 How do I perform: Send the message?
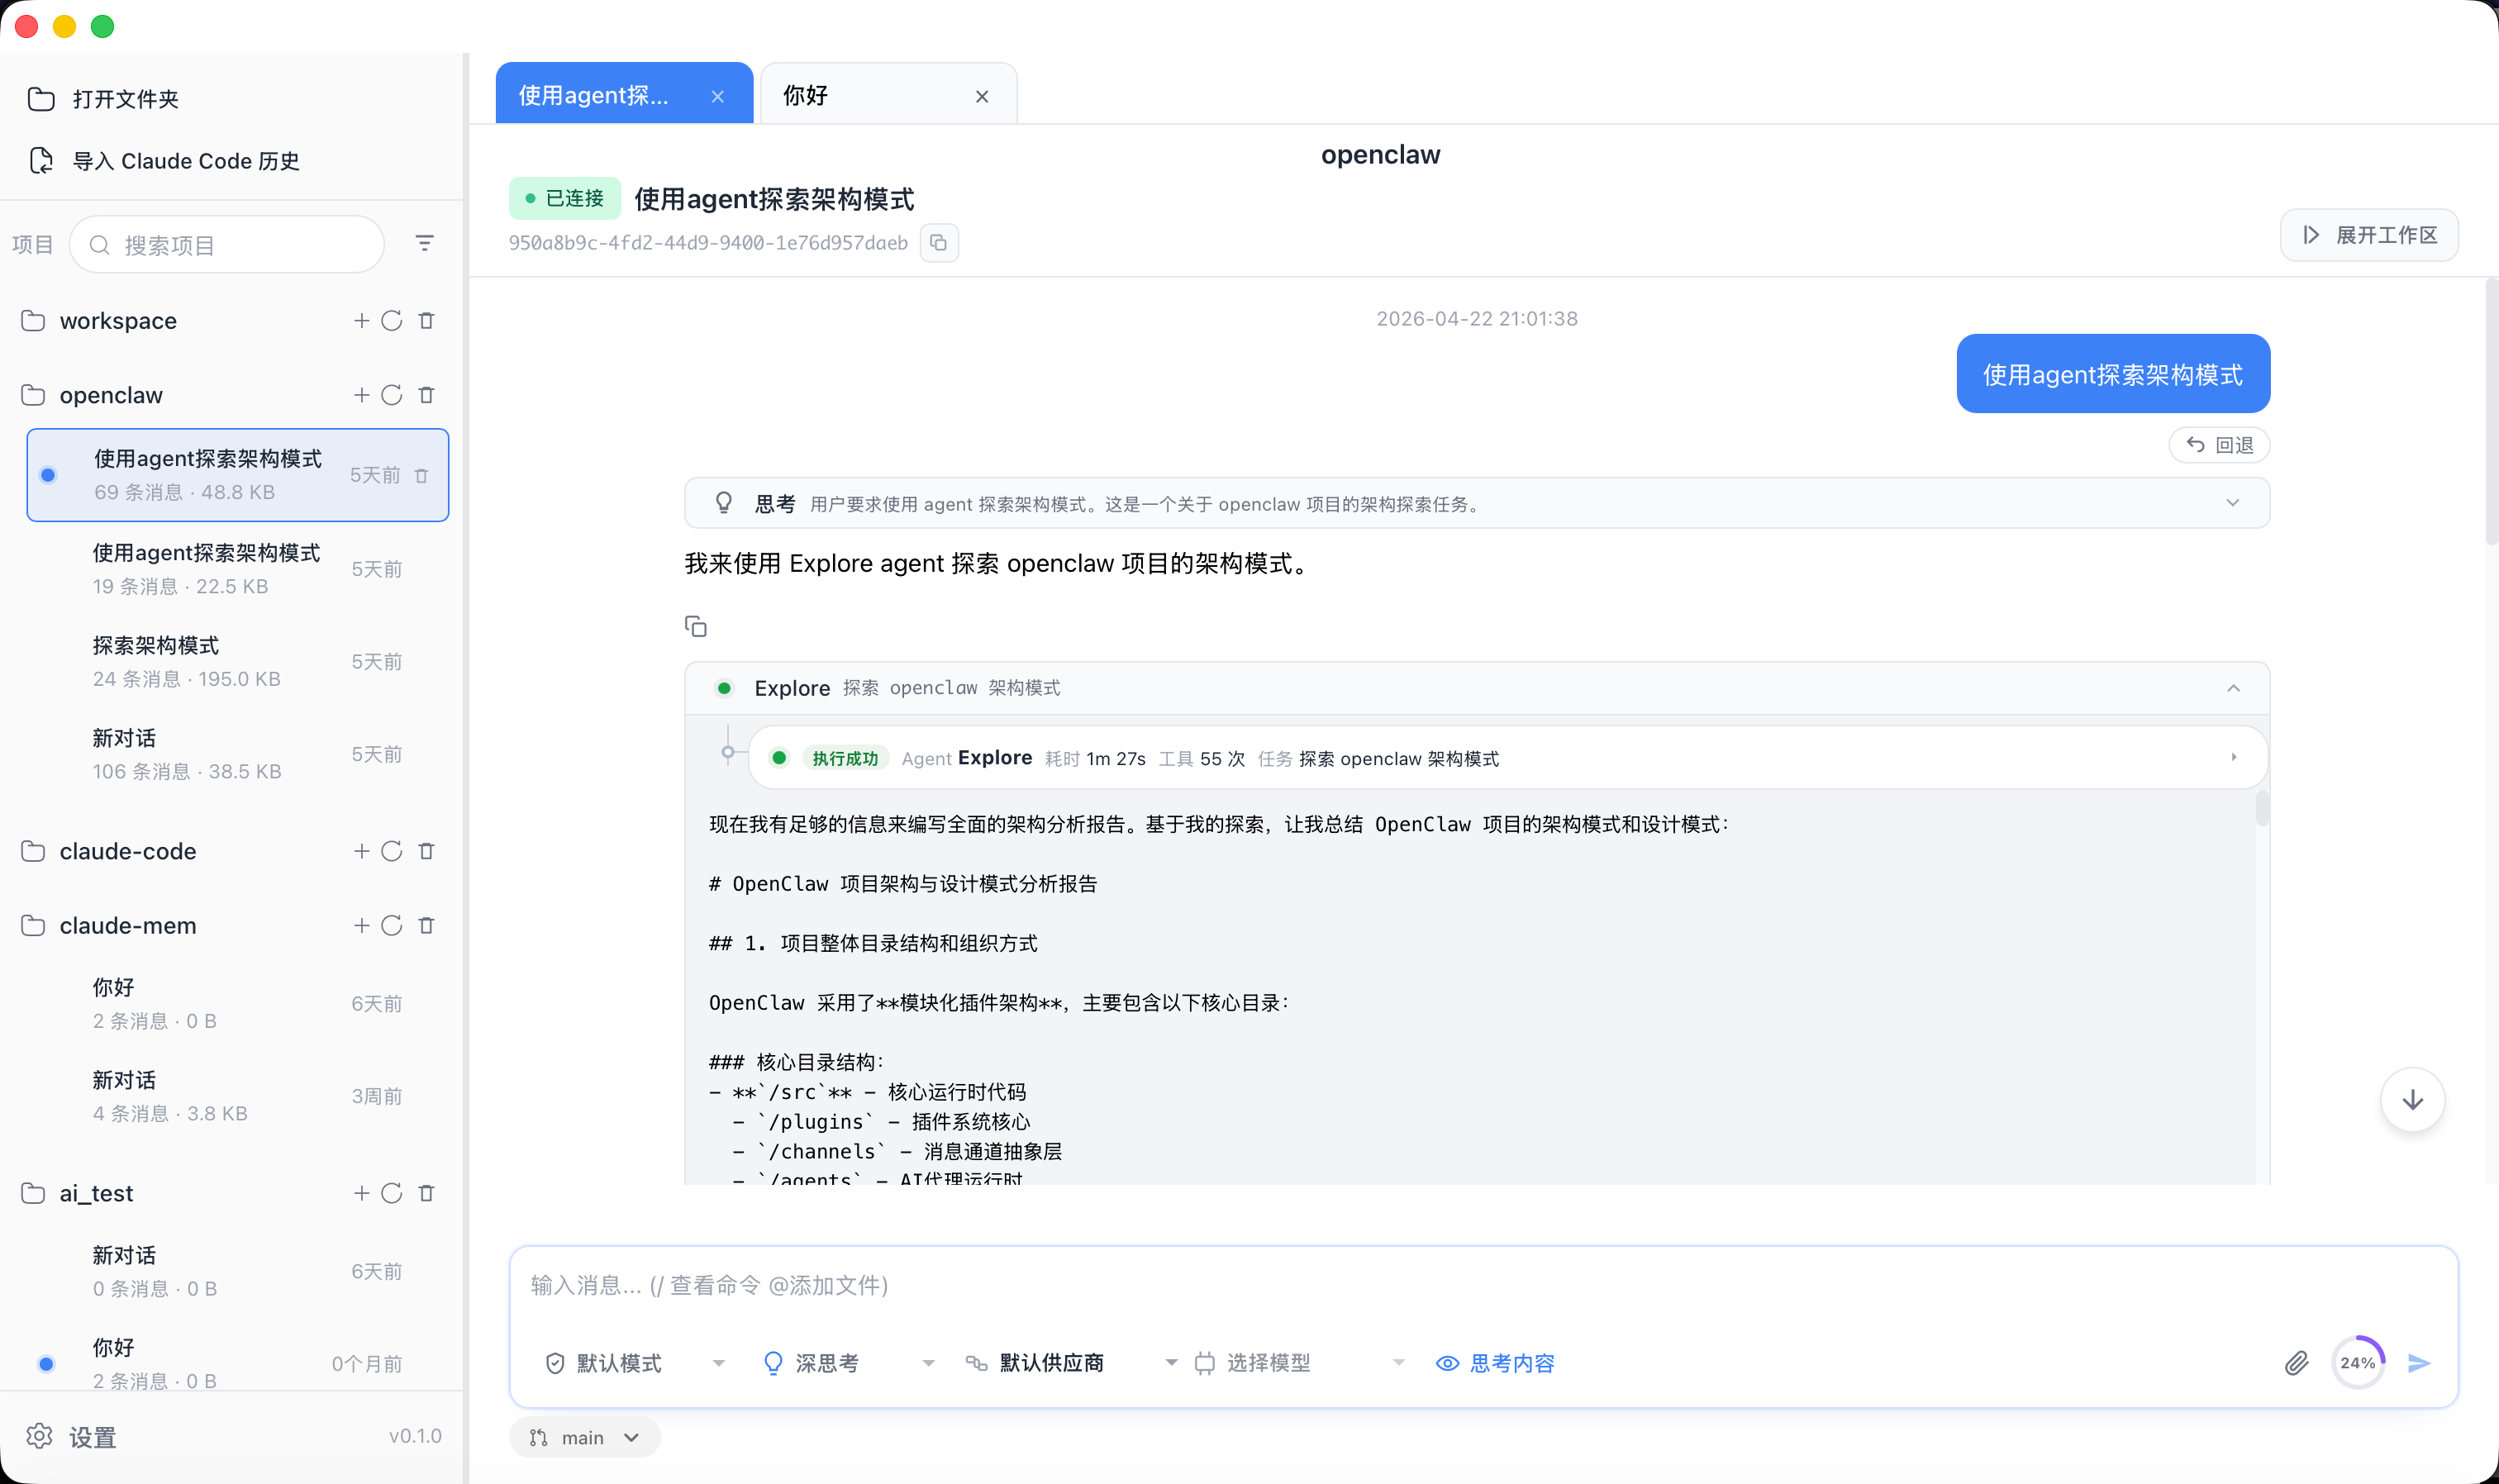click(x=2419, y=1362)
